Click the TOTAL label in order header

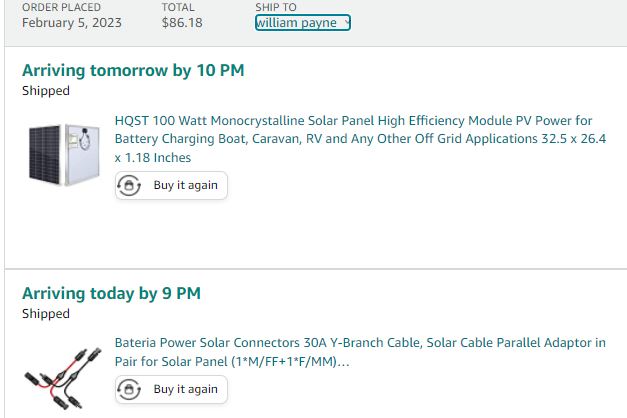(x=178, y=7)
